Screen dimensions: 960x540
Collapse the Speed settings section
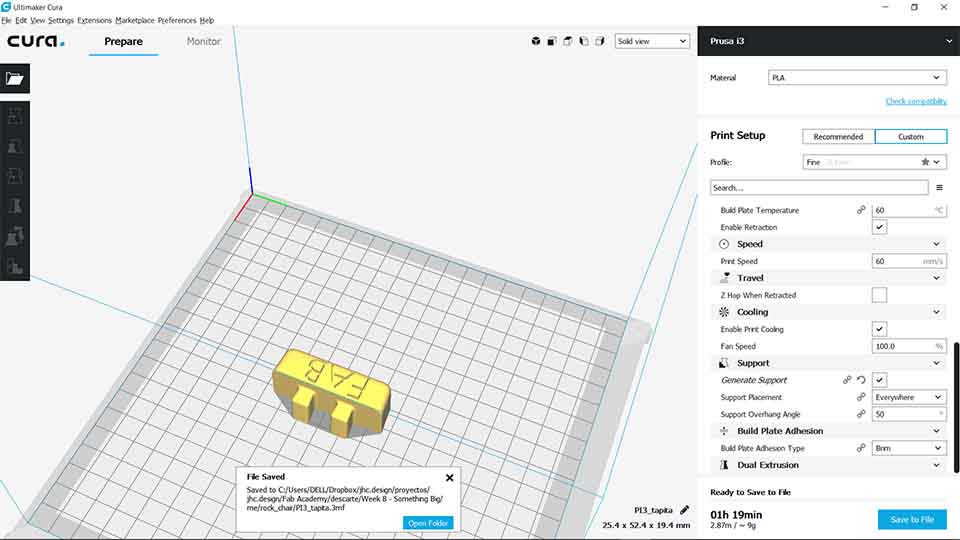pyautogui.click(x=828, y=244)
